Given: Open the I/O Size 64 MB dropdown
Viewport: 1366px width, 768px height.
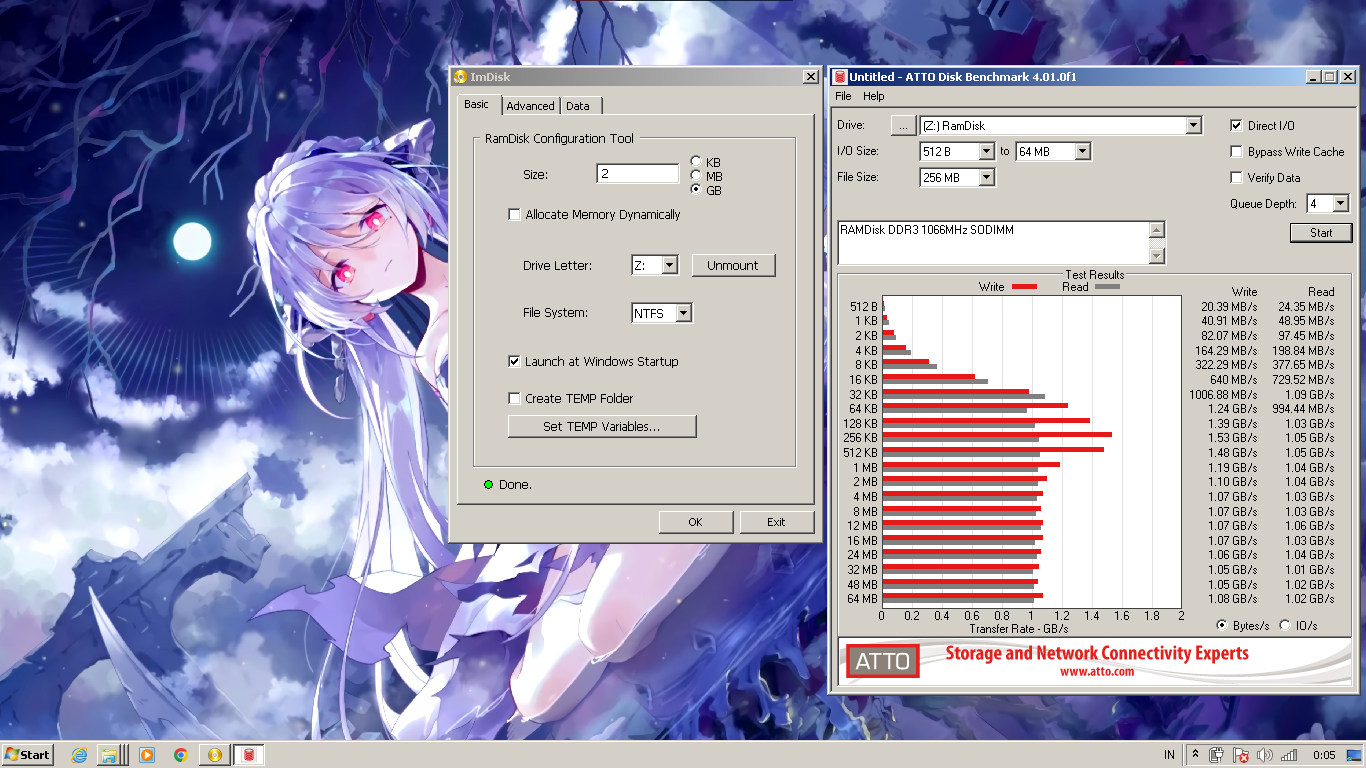Looking at the screenshot, I should pos(1082,151).
